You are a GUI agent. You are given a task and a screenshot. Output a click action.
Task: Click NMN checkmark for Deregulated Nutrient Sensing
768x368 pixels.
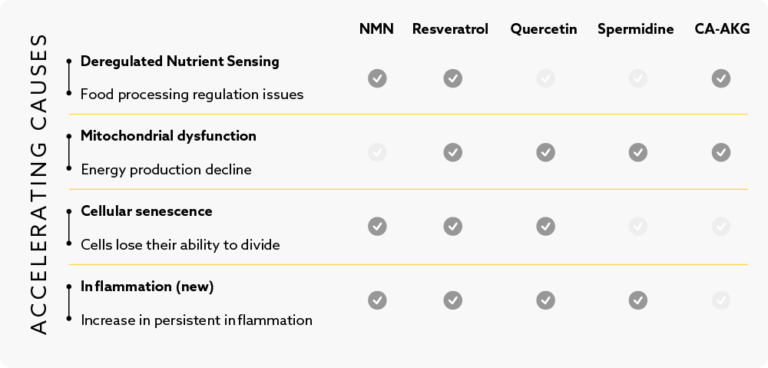click(377, 78)
